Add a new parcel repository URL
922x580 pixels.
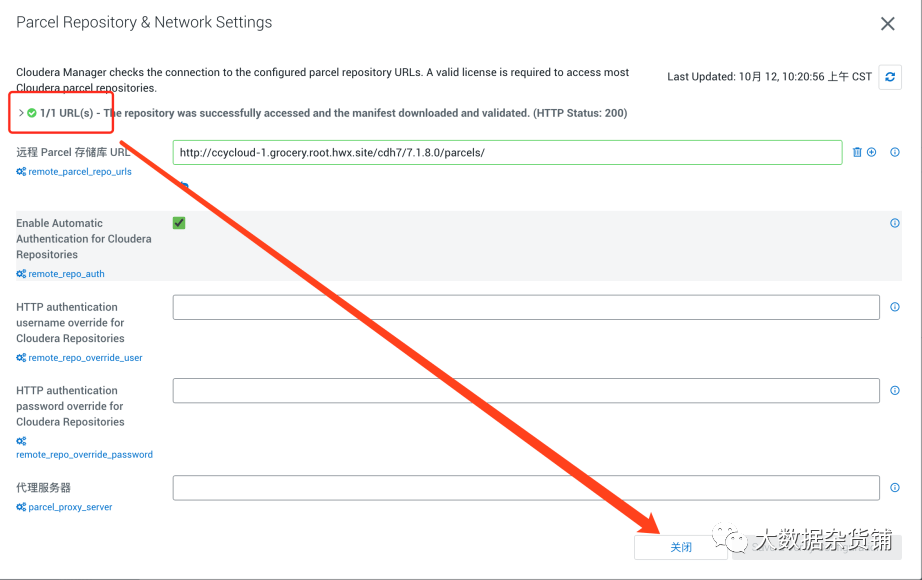[x=871, y=152]
